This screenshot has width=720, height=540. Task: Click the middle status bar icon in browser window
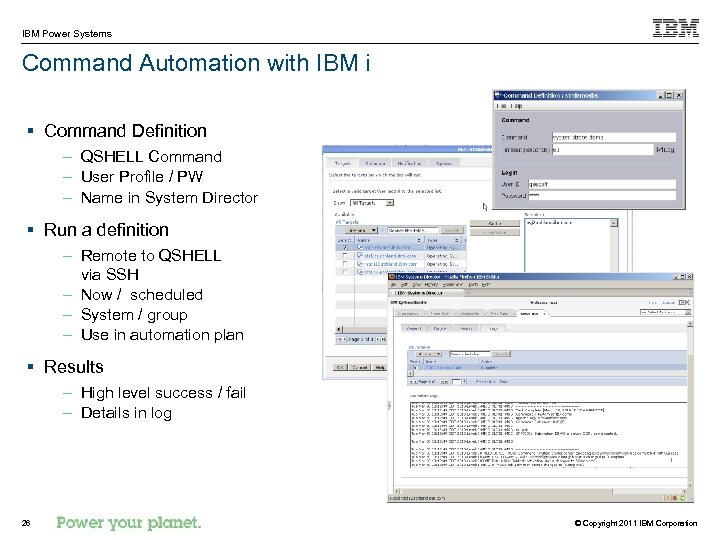click(x=676, y=498)
